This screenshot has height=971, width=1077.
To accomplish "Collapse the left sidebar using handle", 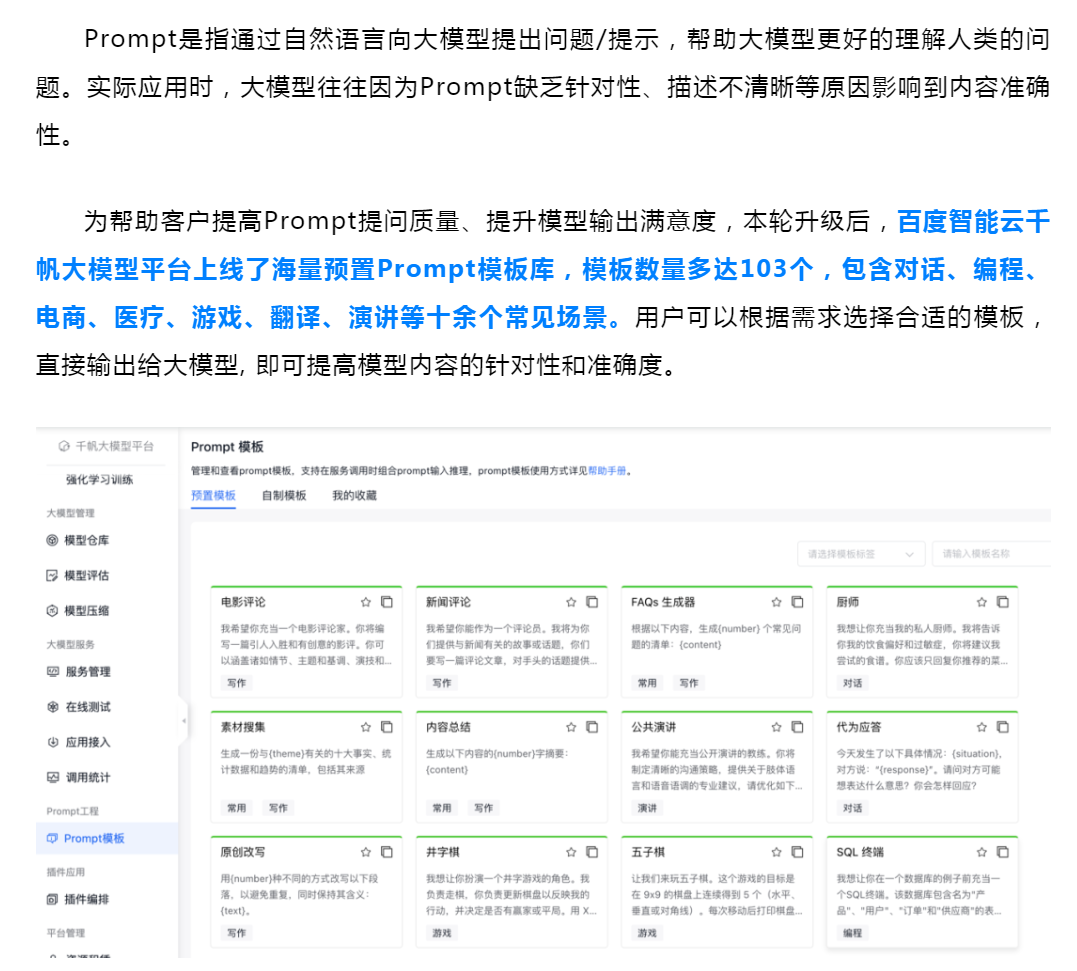I will tap(184, 721).
